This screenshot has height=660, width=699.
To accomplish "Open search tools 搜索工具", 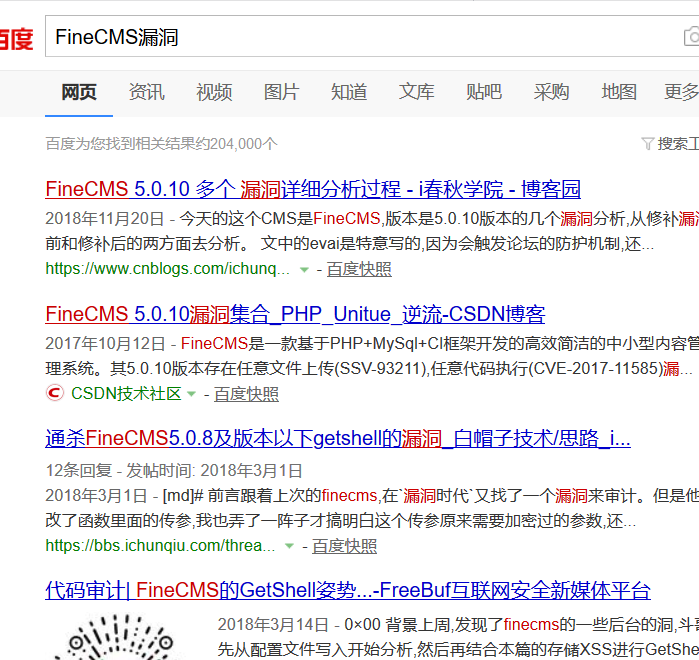I will click(678, 143).
